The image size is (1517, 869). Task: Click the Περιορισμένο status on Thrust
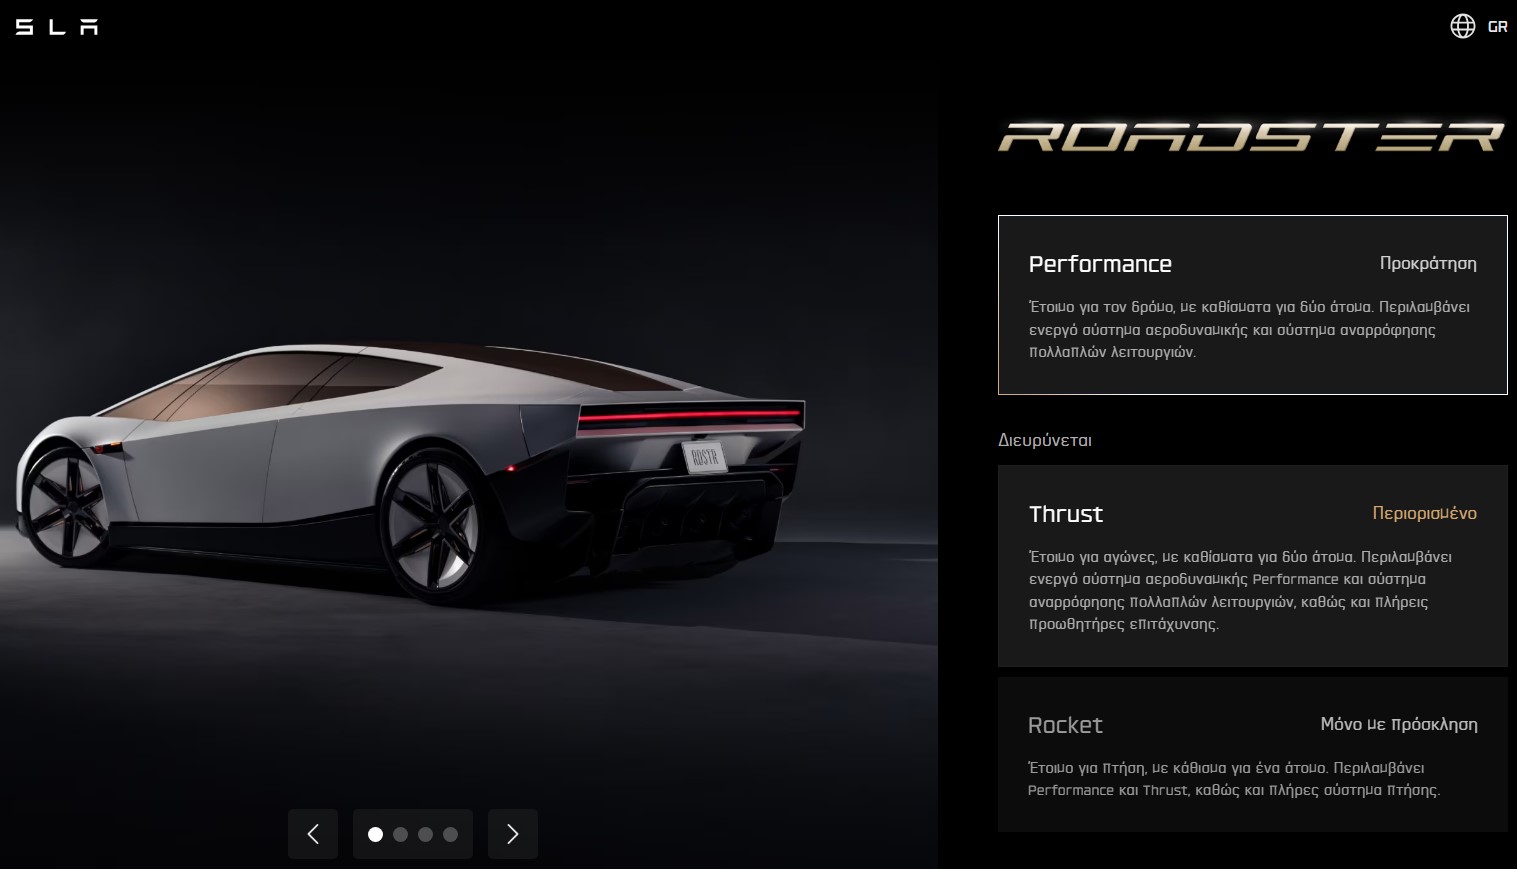point(1424,513)
